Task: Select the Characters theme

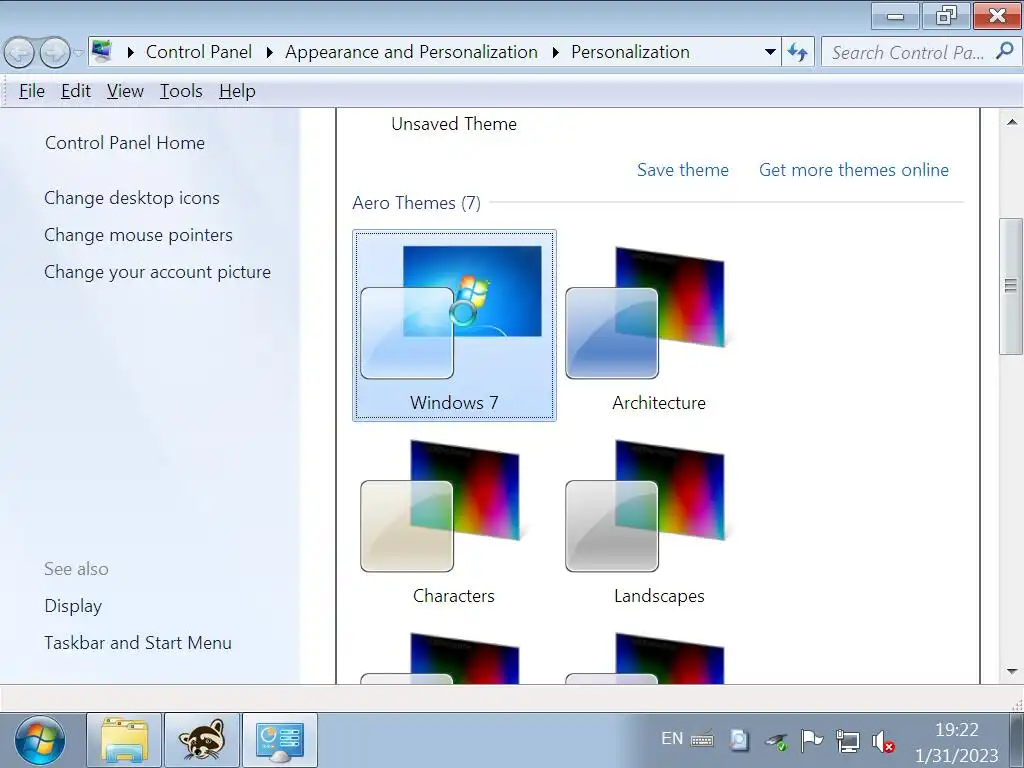Action: click(454, 520)
